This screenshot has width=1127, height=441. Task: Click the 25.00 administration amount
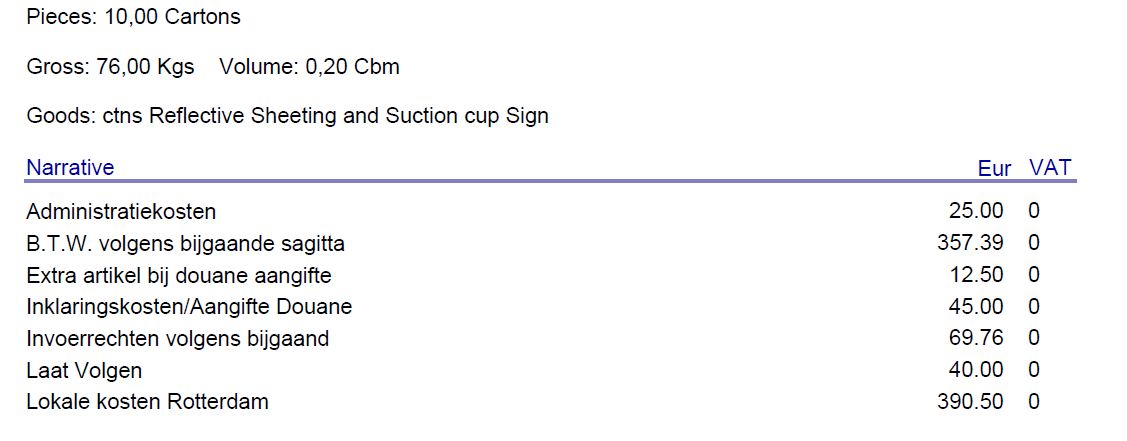[x=976, y=211]
